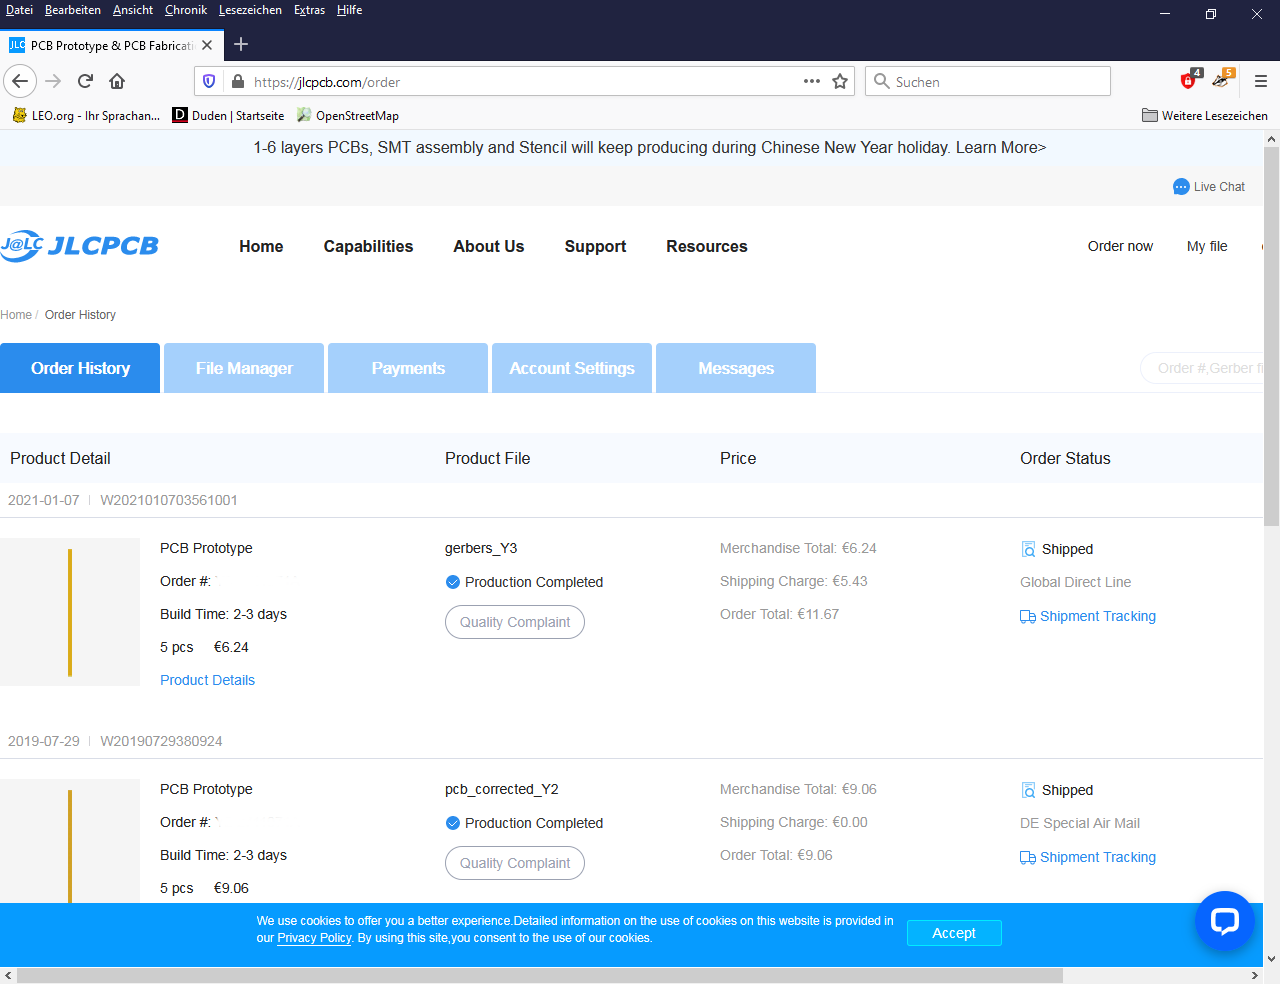Open the Duden Startseite bookmark
The height and width of the screenshot is (984, 1280).
click(x=229, y=115)
